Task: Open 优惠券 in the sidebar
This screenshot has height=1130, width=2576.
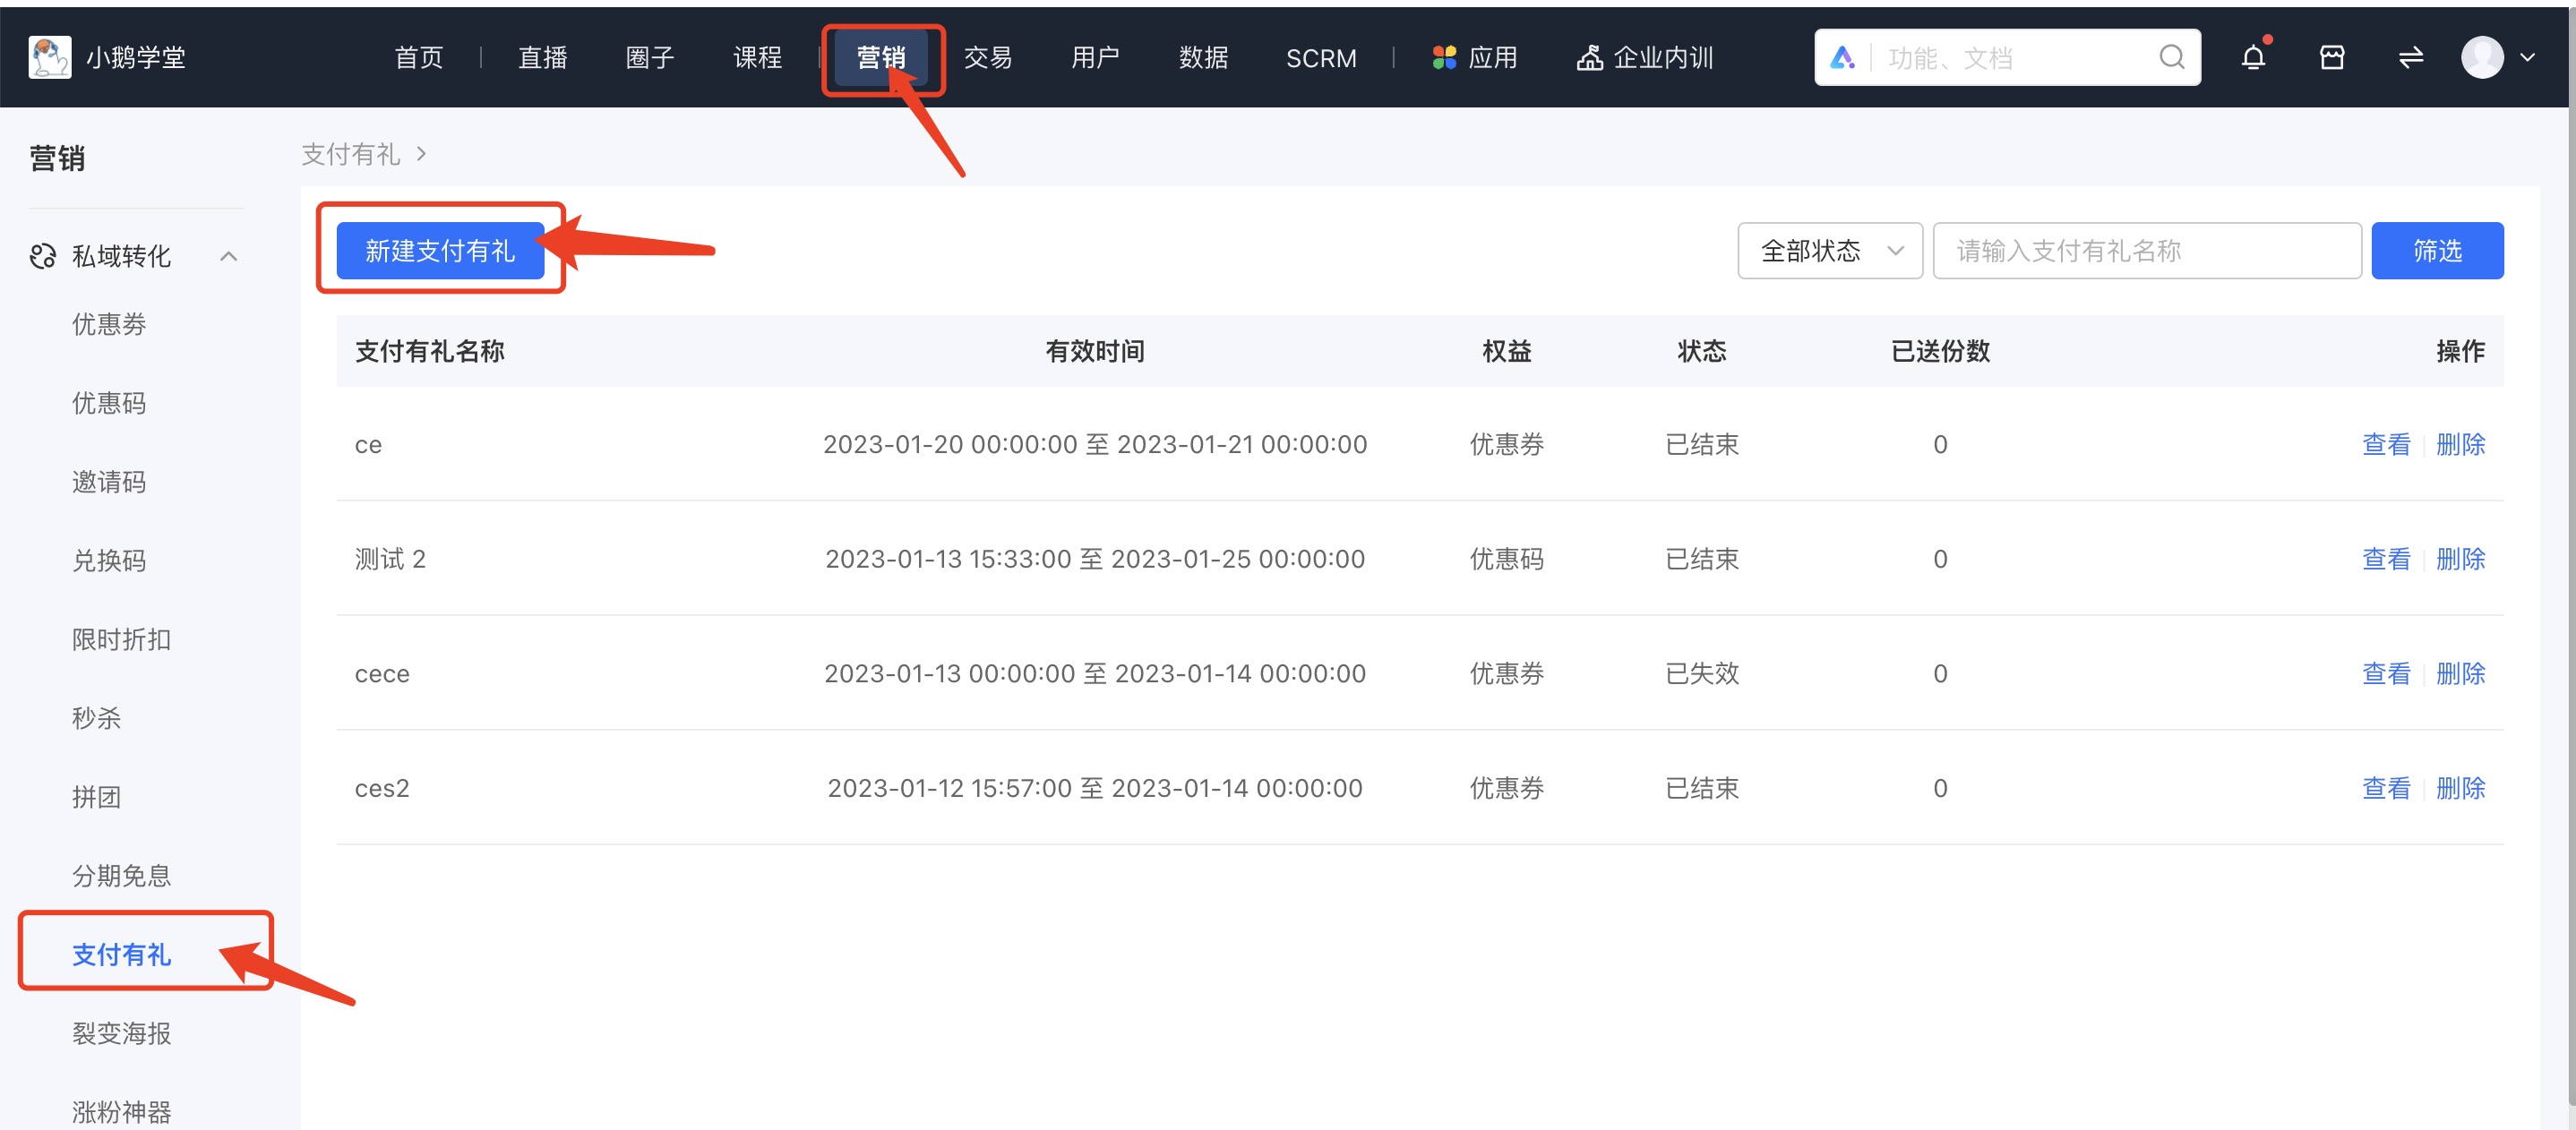Action: (109, 324)
